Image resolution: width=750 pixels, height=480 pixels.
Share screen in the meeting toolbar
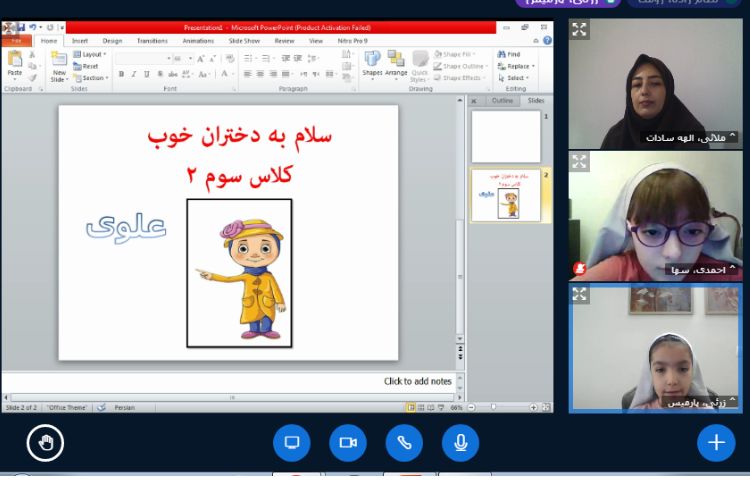click(x=291, y=443)
